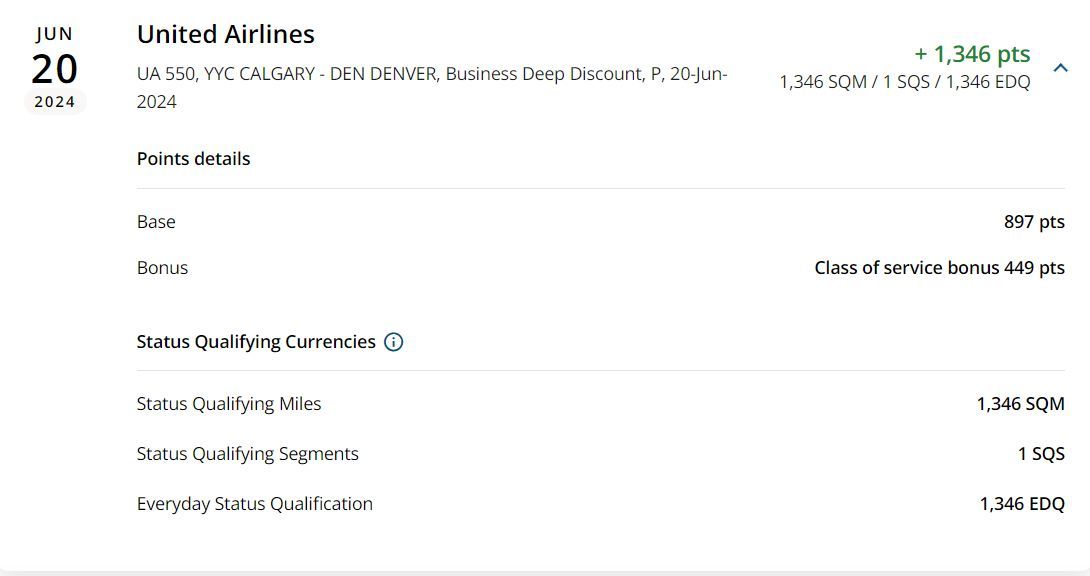Click the Bonus row label

(163, 268)
